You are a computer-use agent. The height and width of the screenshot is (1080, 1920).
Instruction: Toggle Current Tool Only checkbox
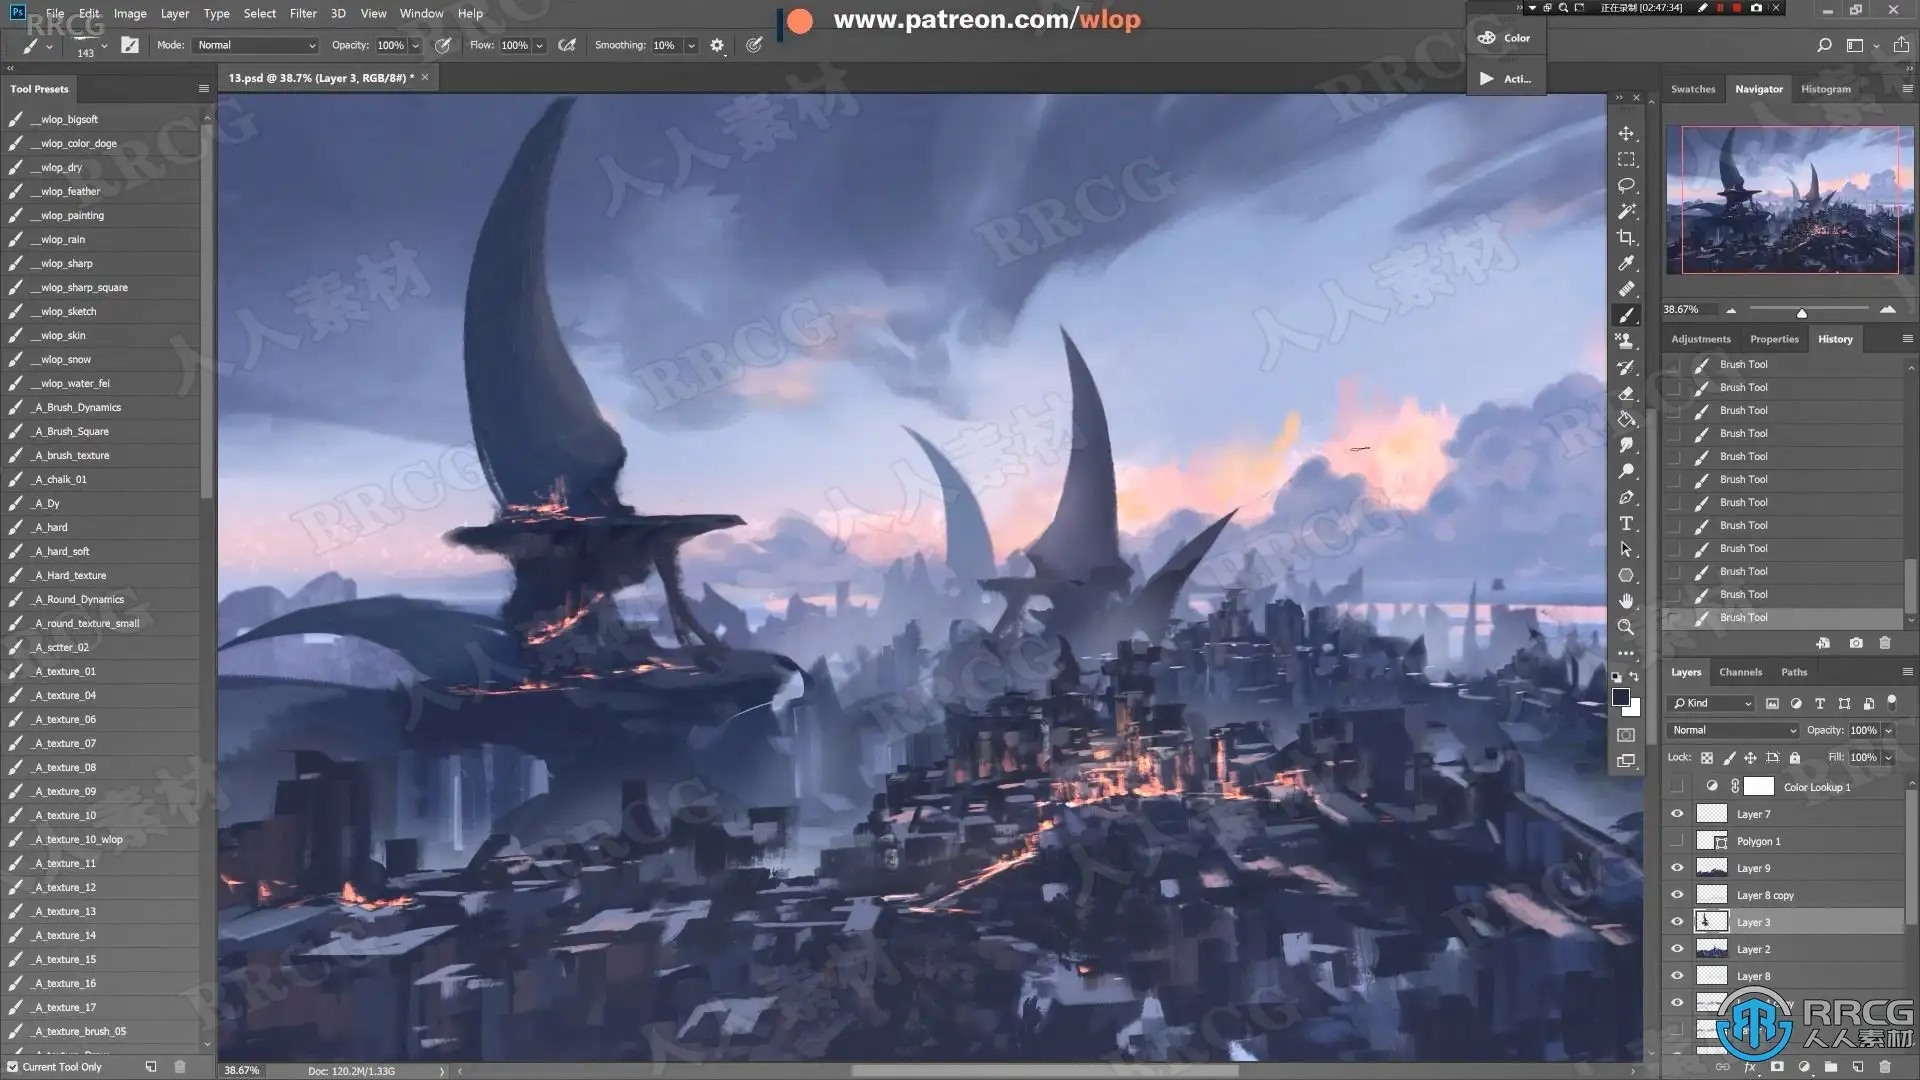point(13,1067)
